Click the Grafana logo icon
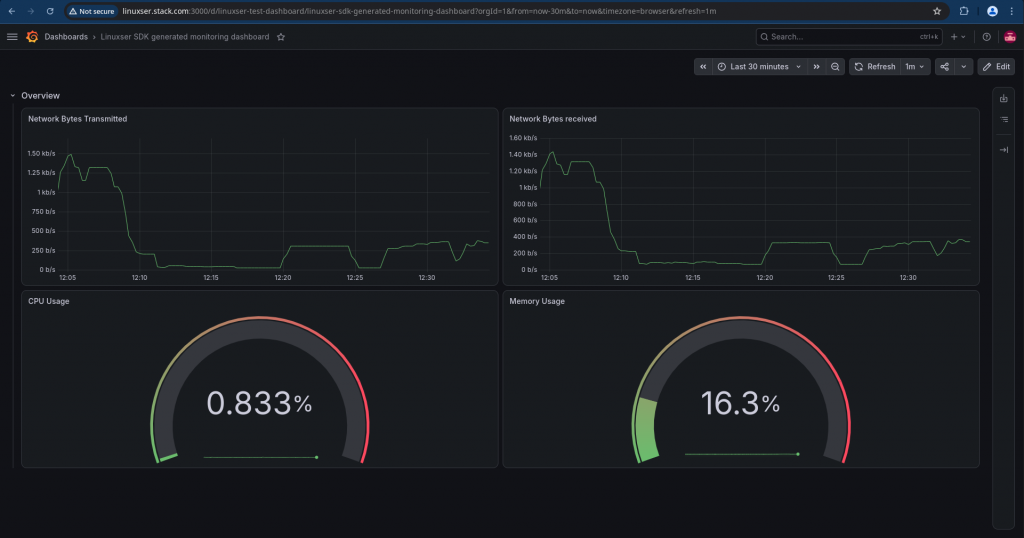This screenshot has height=538, width=1024. pos(32,37)
